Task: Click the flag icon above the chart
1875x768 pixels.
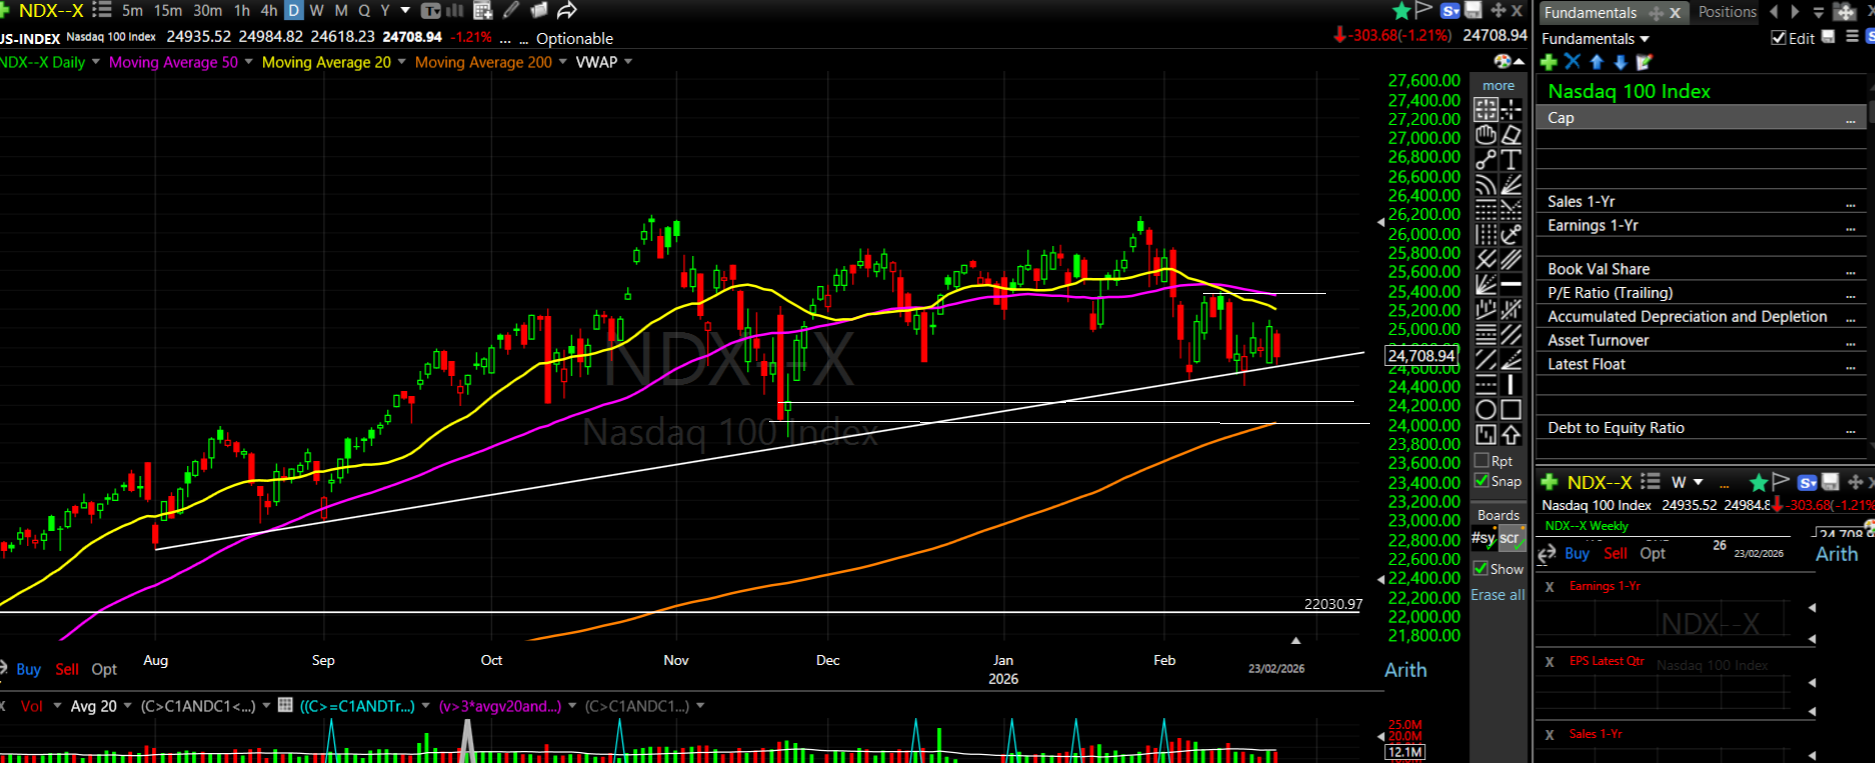Action: click(x=1423, y=11)
